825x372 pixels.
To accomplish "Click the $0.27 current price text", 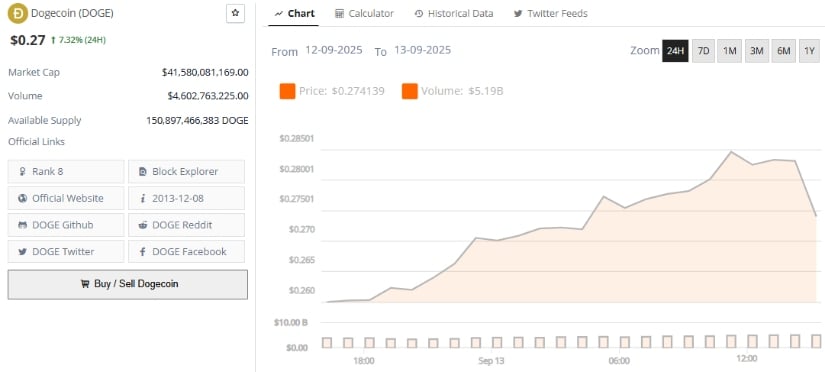I will point(28,40).
